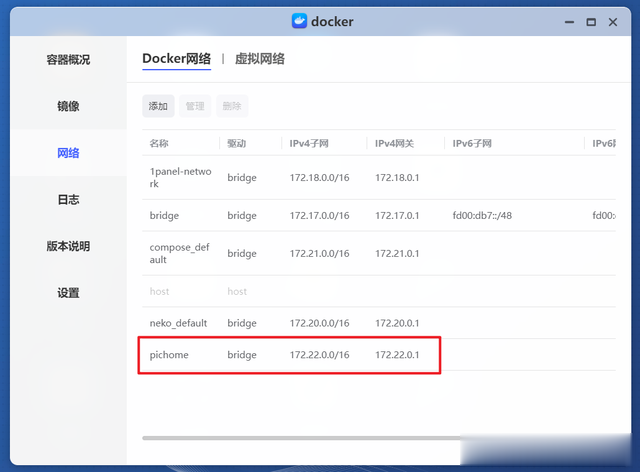This screenshot has height=472, width=640.
Task: Click the IPv4子网 column header
Action: tap(309, 143)
